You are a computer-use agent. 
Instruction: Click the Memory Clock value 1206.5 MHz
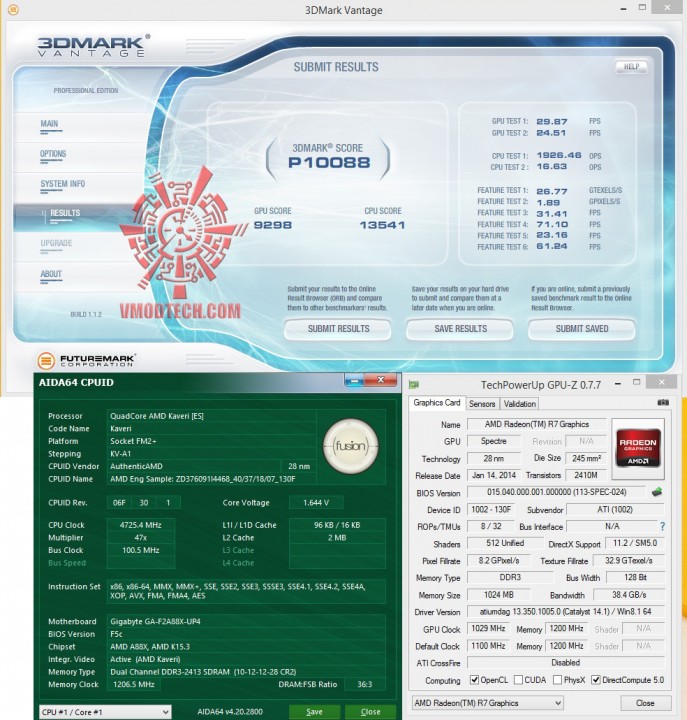click(x=134, y=684)
